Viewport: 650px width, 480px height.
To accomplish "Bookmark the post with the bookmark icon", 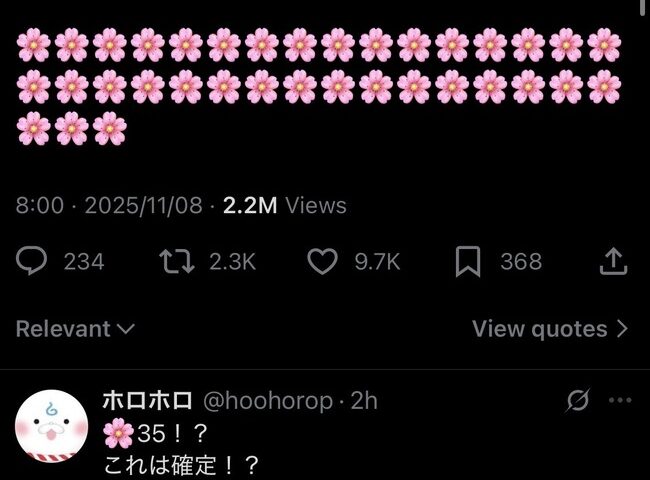I will [x=468, y=261].
